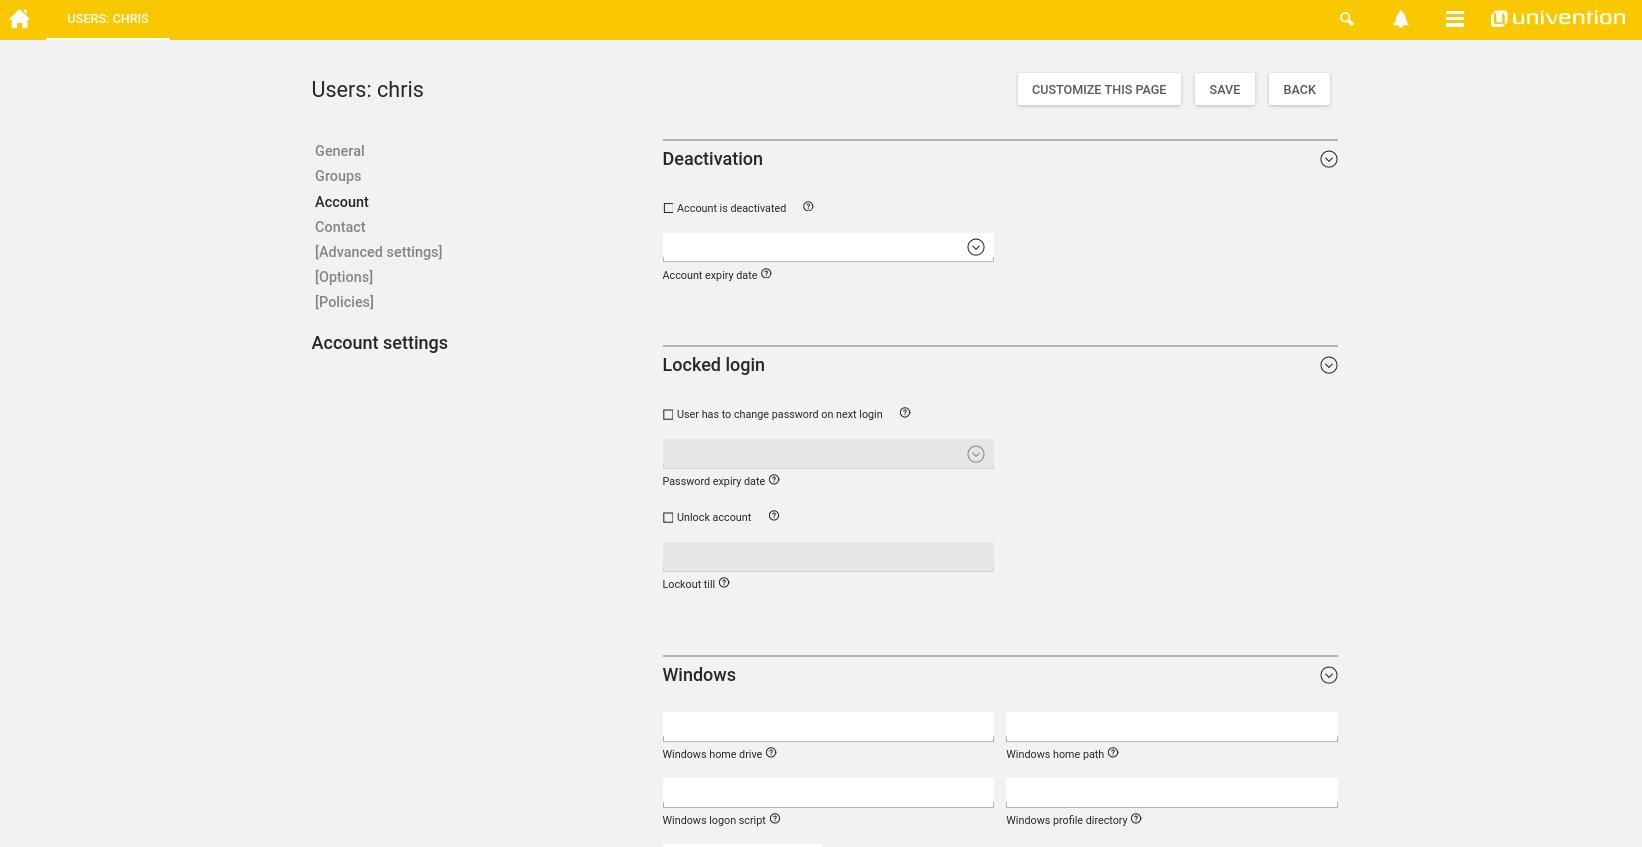Image resolution: width=1642 pixels, height=847 pixels.
Task: Open Account expiry date picker dropdown
Action: [x=975, y=247]
